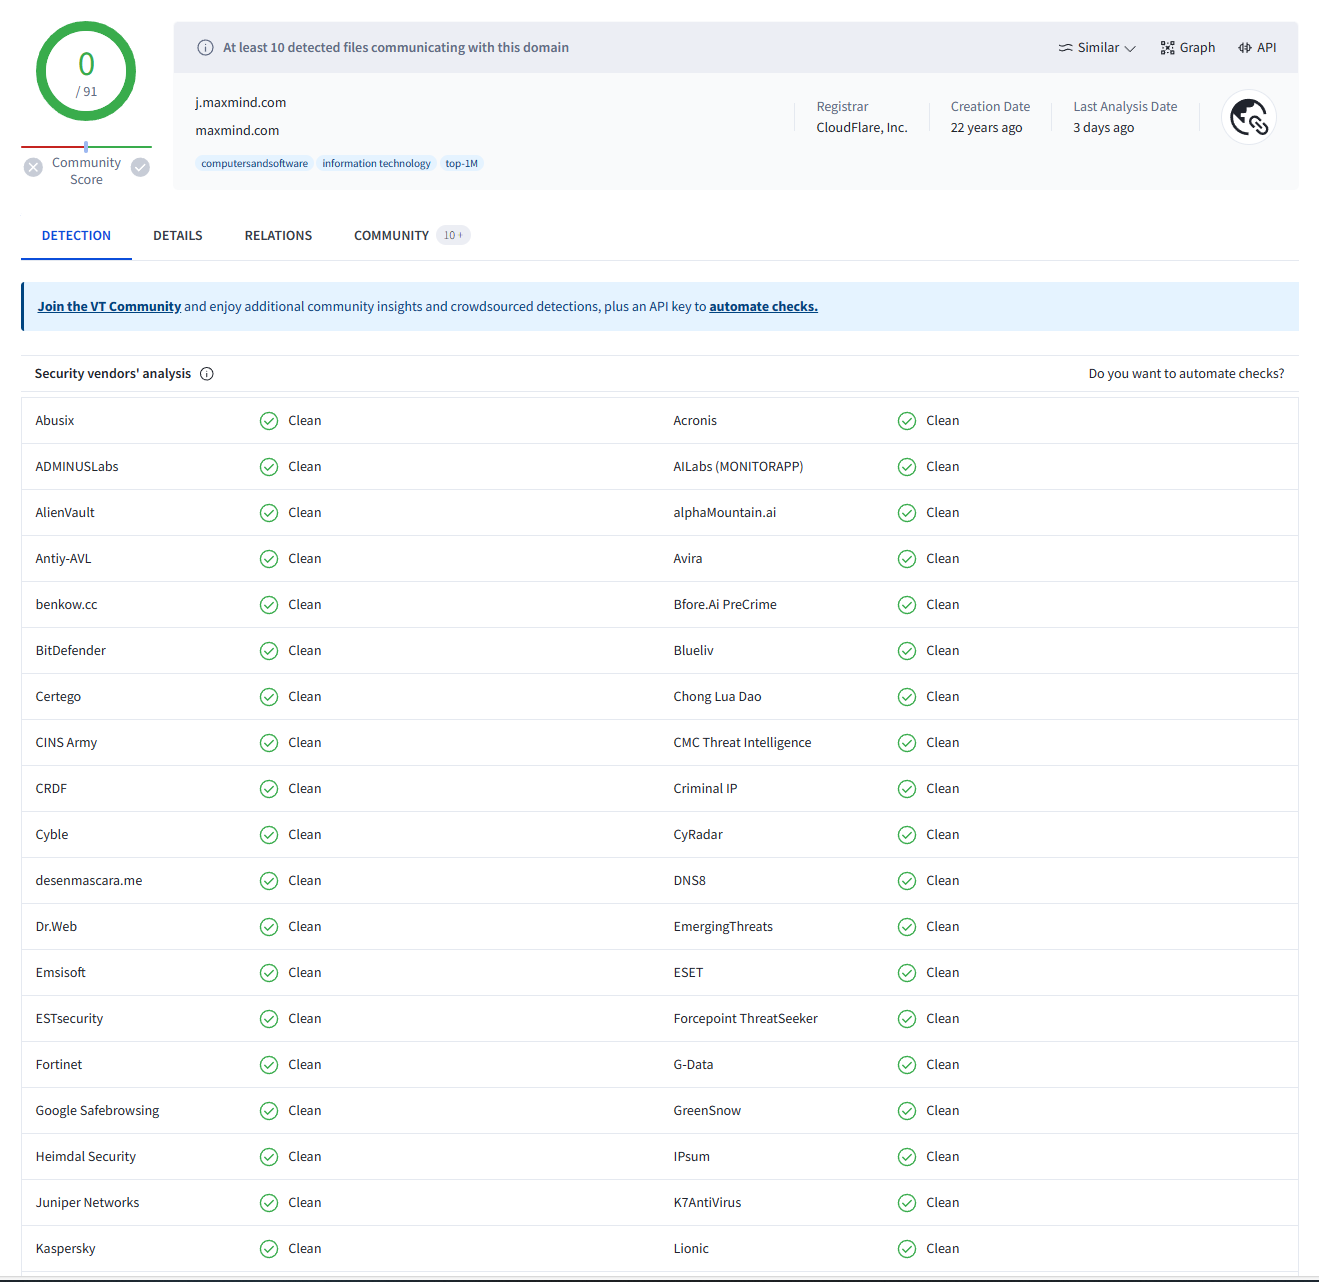
Task: Click info icon next to Security vendors' analysis
Action: coord(207,374)
